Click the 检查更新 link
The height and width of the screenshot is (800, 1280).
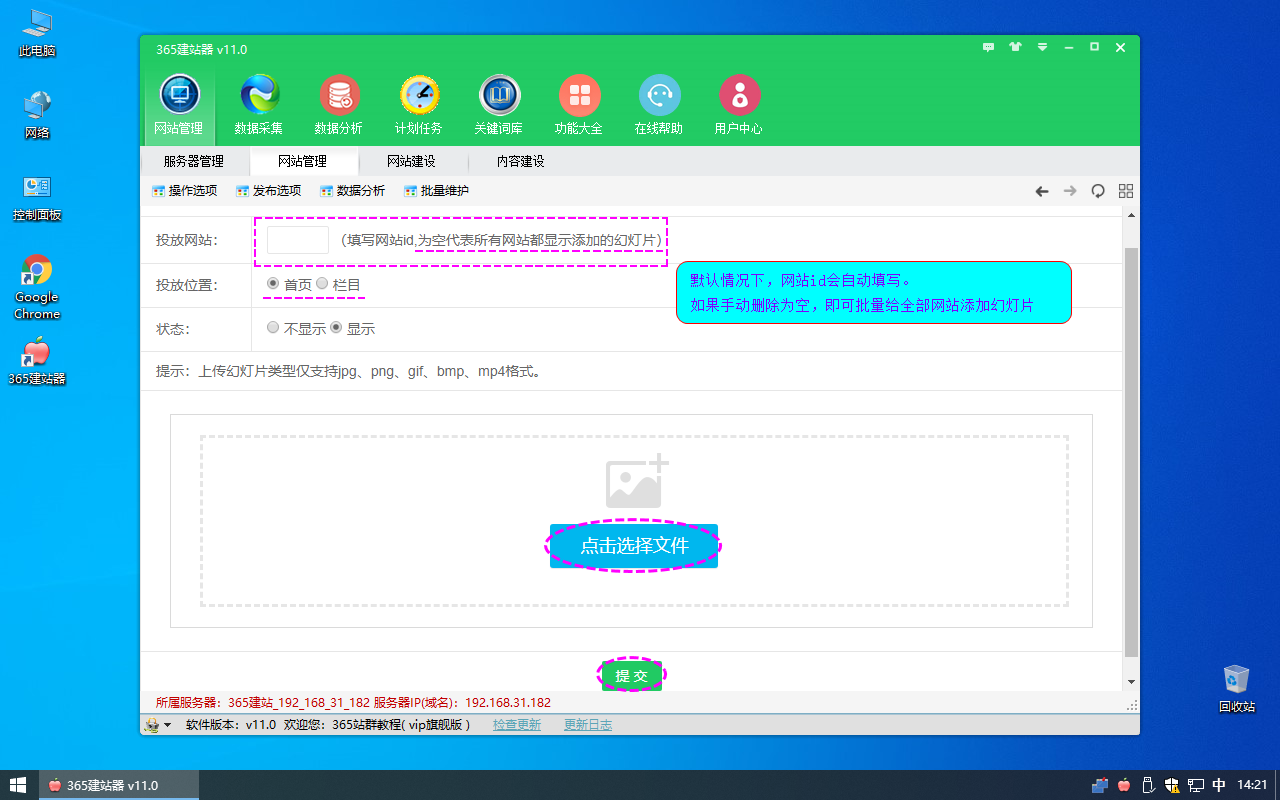point(517,725)
